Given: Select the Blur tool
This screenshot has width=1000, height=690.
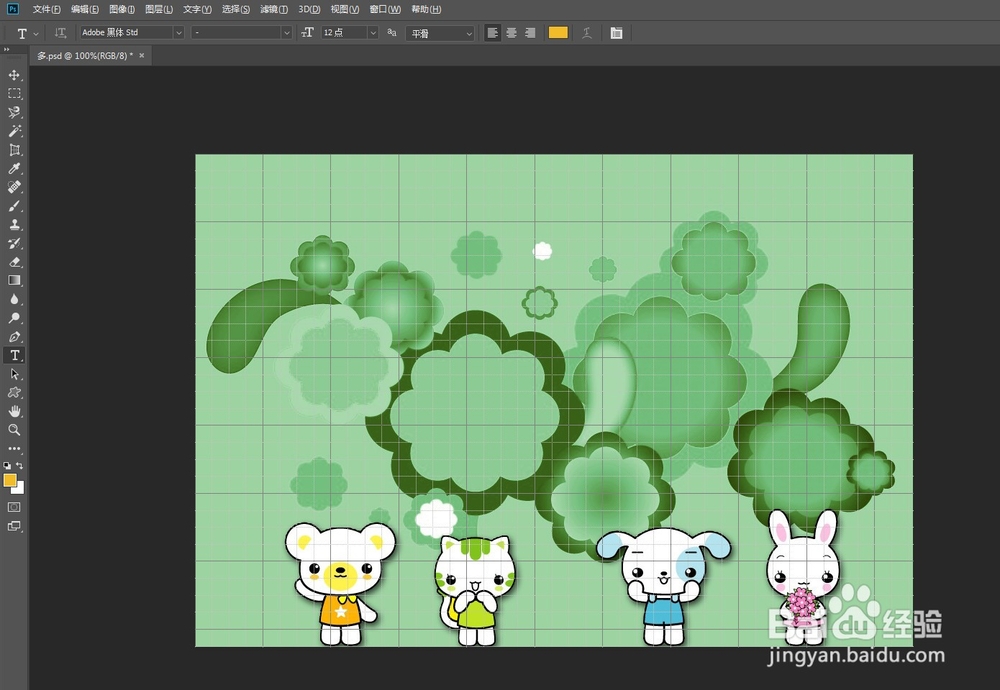Looking at the screenshot, I should point(14,299).
